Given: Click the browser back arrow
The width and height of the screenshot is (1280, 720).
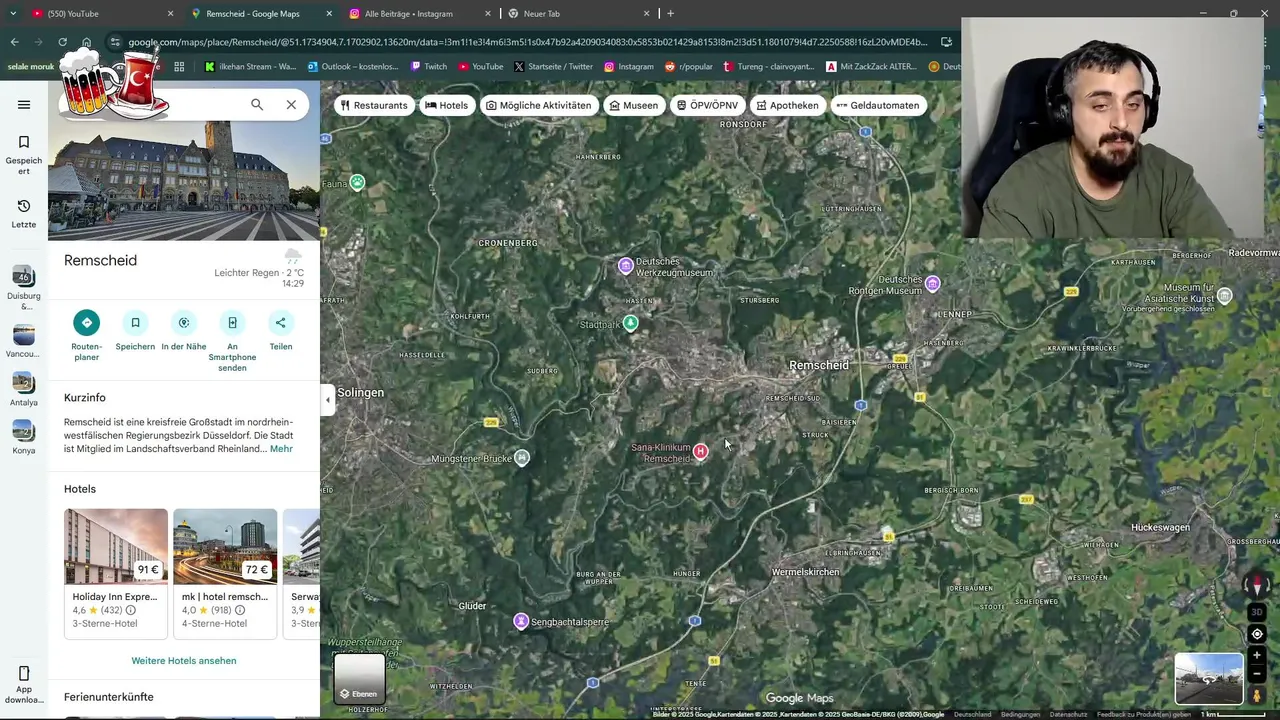Looking at the screenshot, I should click(14, 42).
